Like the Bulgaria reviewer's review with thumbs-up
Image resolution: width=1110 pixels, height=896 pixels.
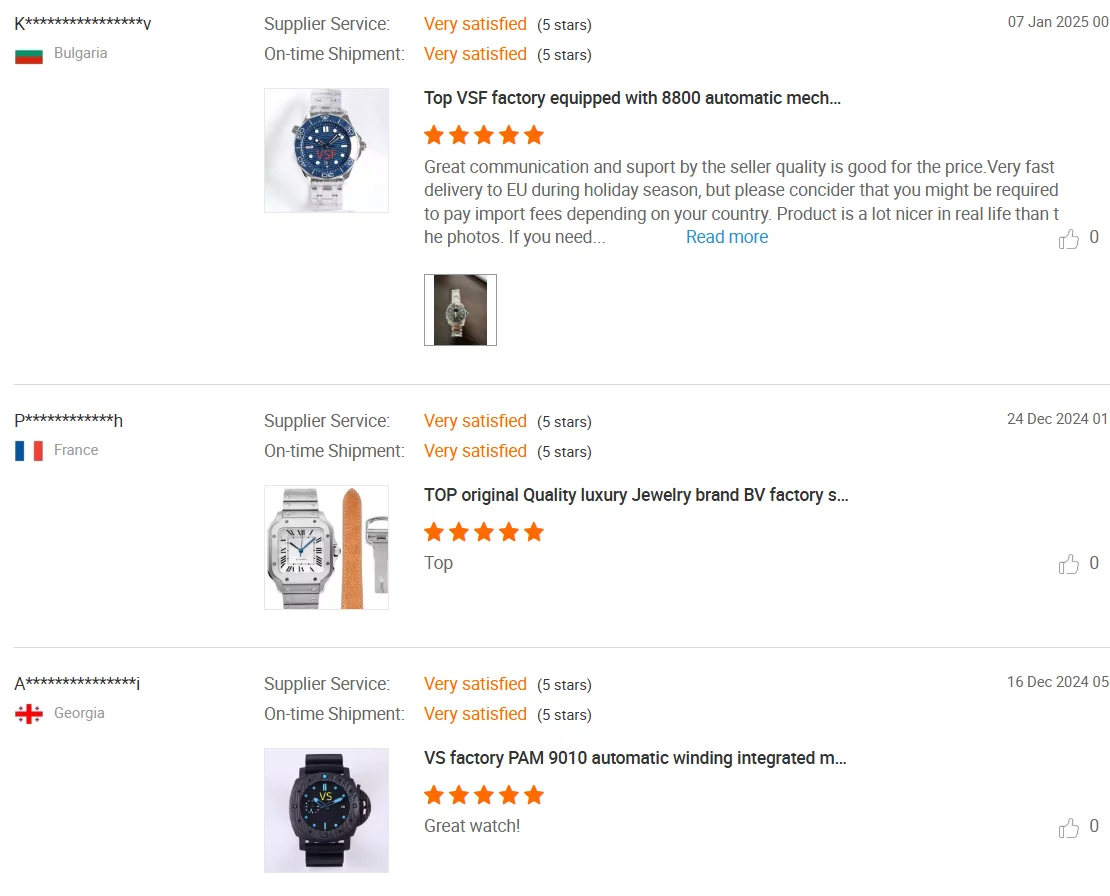pos(1069,239)
